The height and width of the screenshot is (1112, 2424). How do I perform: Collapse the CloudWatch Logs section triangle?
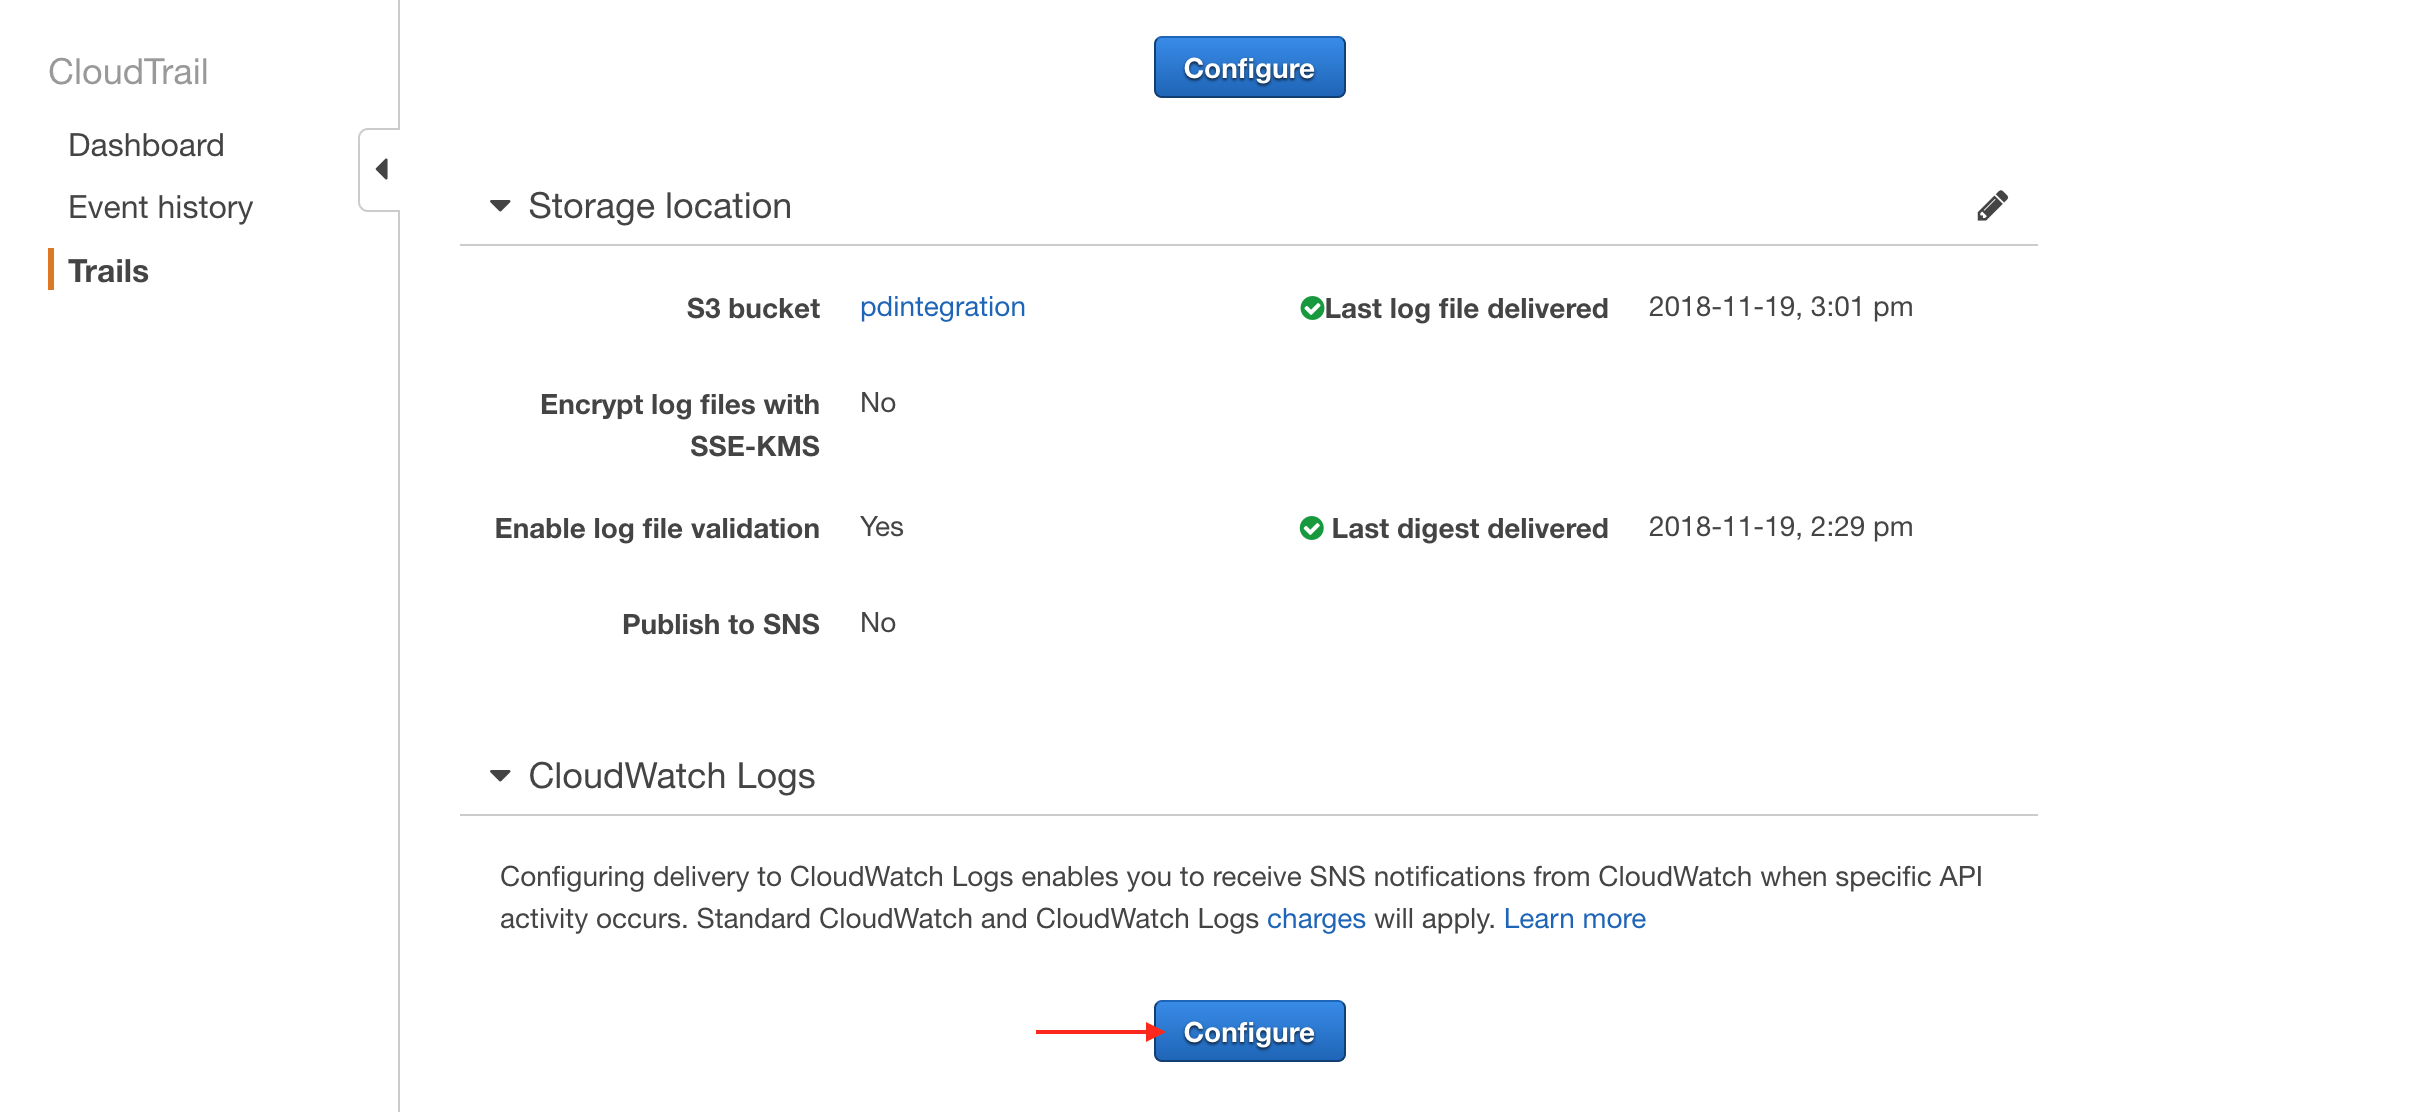pos(500,776)
